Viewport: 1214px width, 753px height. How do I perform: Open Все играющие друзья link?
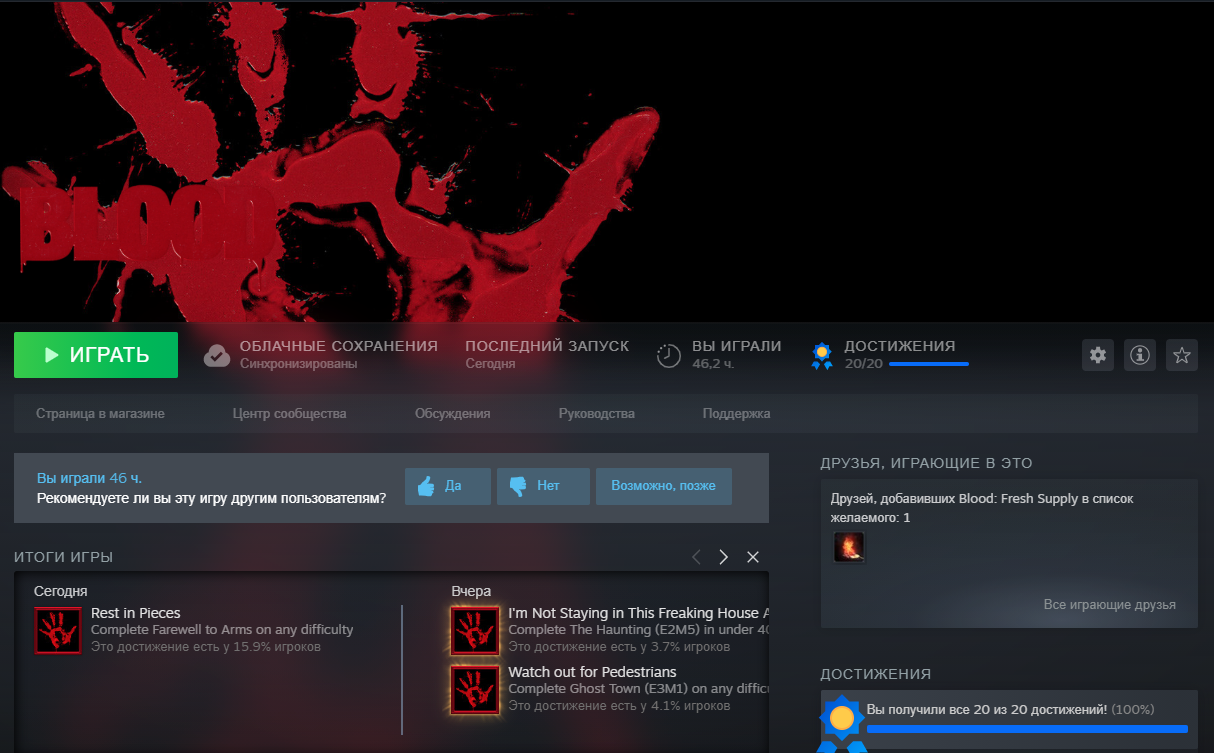tap(1110, 605)
